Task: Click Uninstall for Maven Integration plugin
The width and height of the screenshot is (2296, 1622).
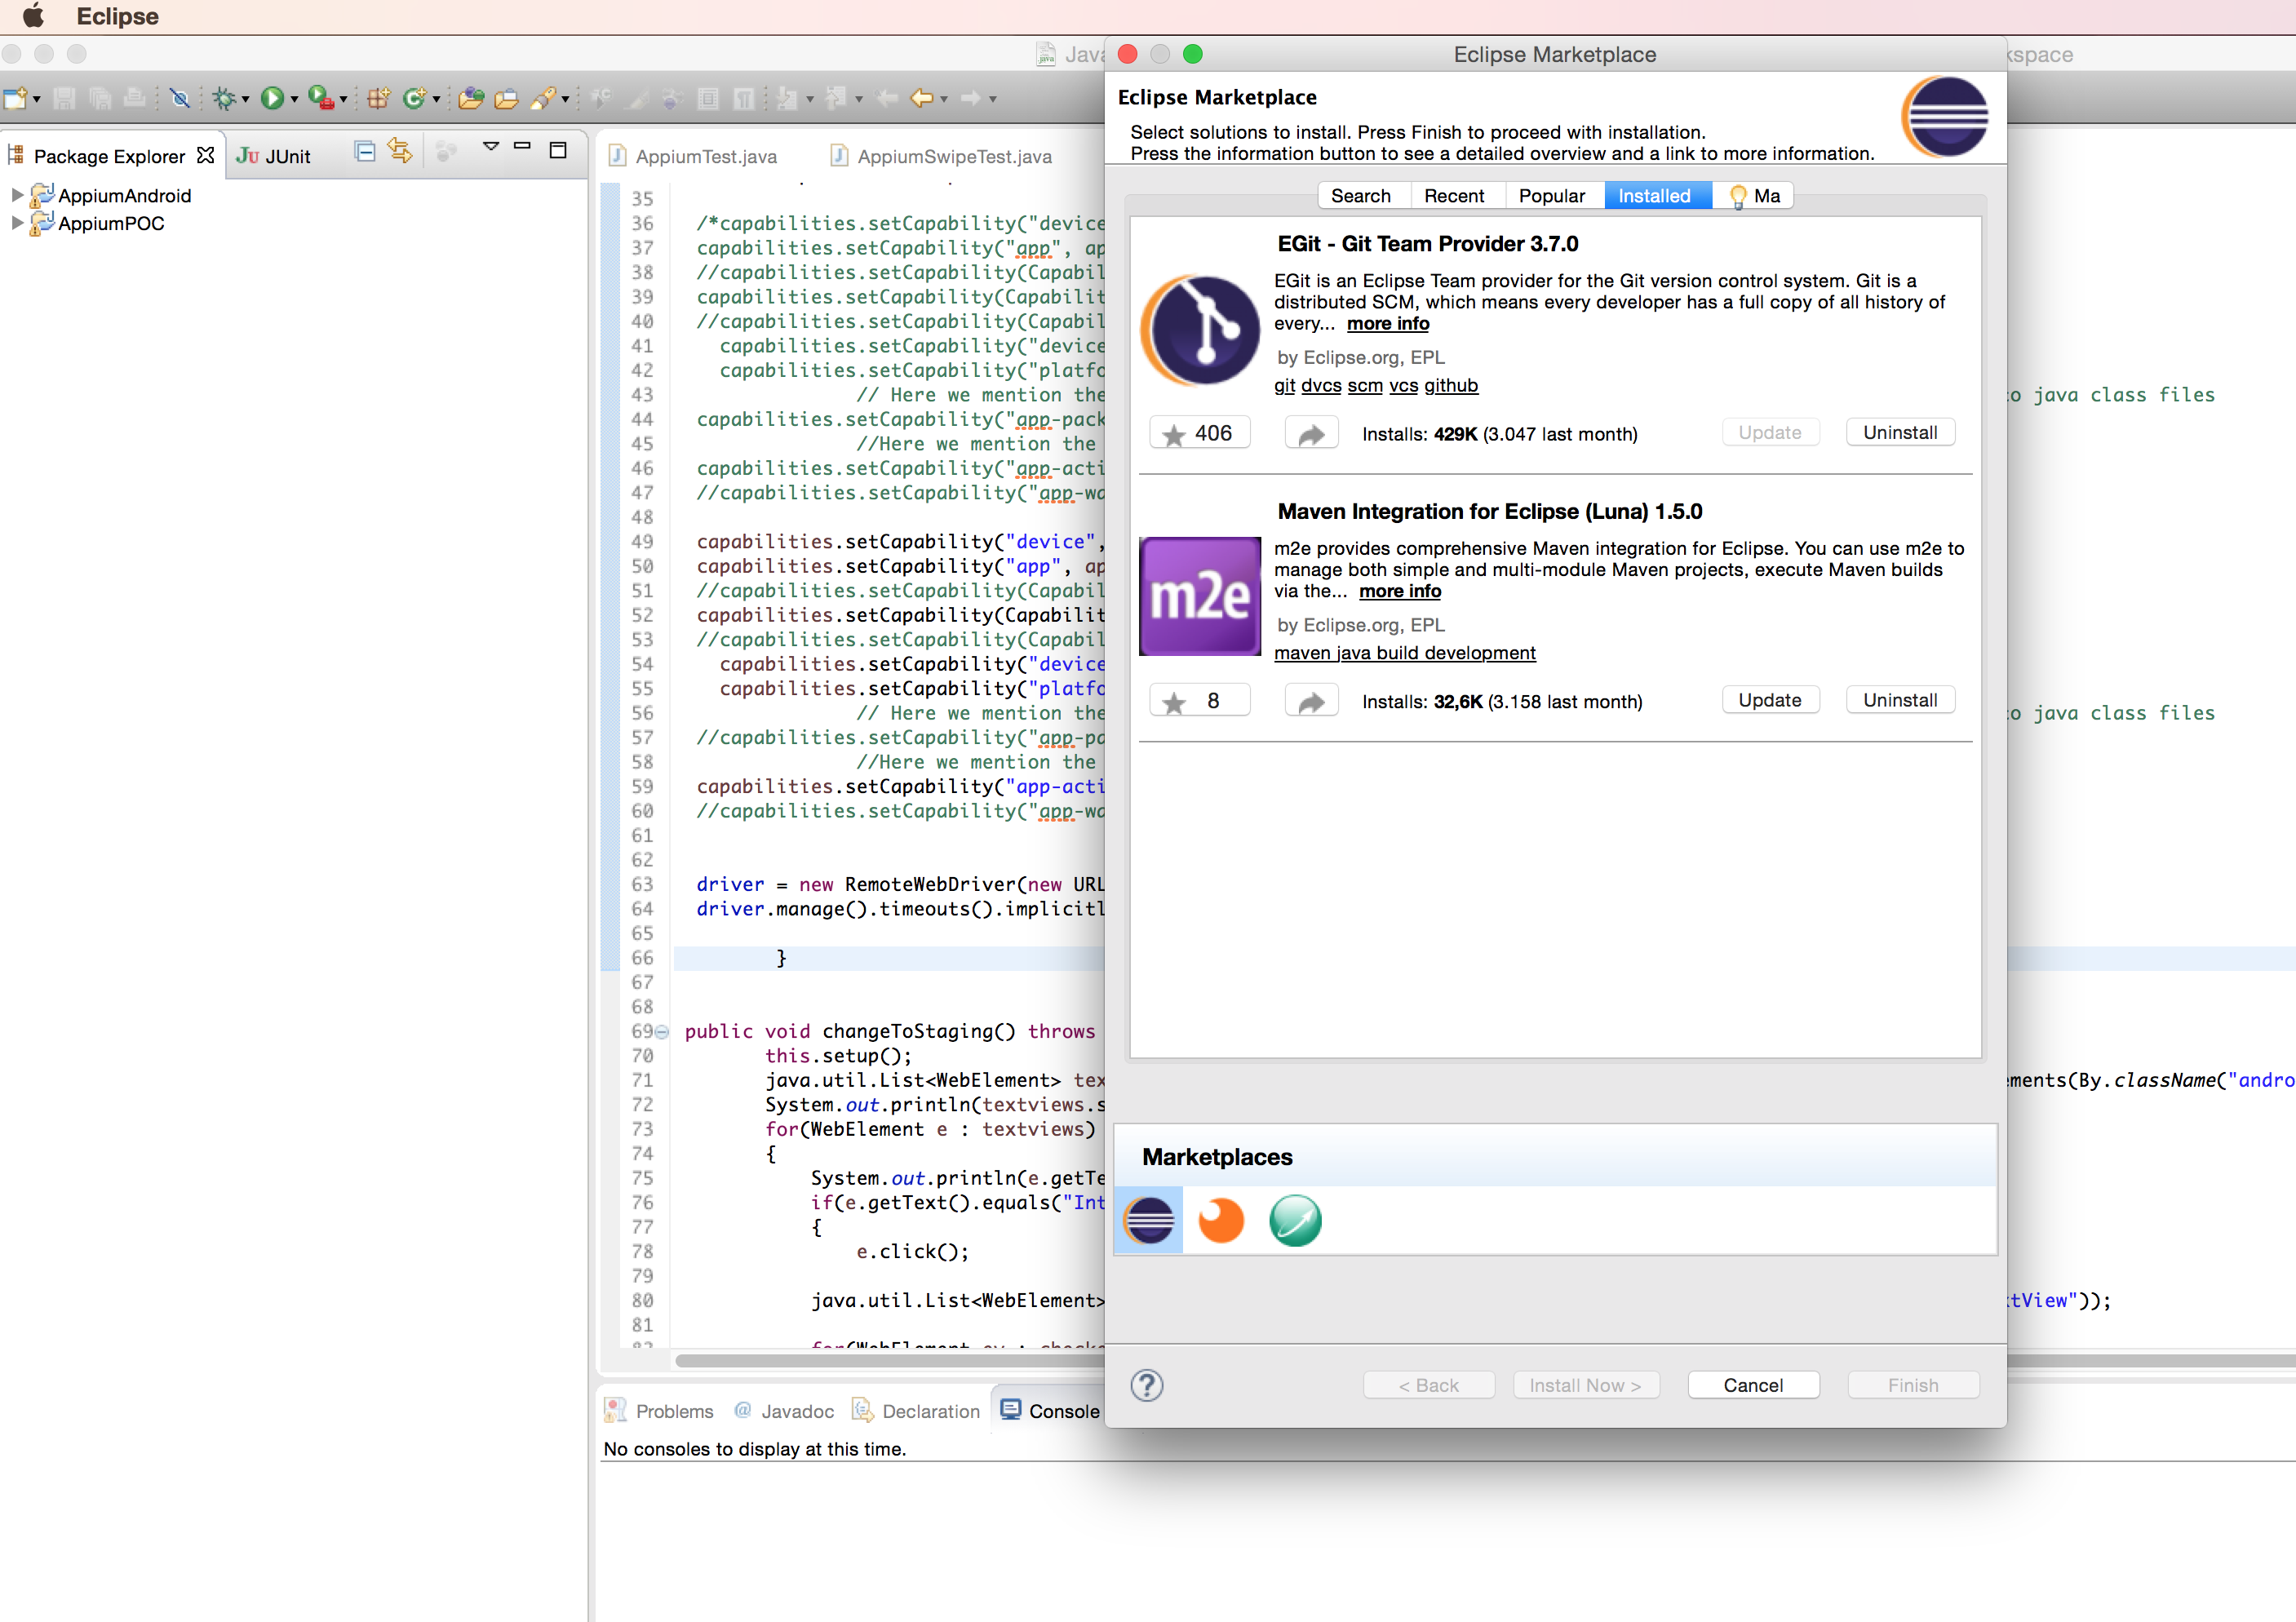Action: (x=1900, y=700)
